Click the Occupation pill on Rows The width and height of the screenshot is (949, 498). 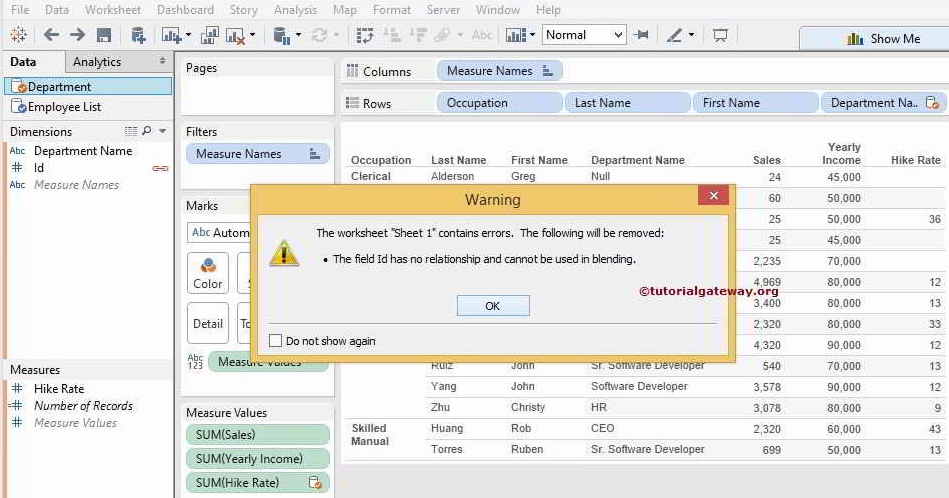point(499,103)
